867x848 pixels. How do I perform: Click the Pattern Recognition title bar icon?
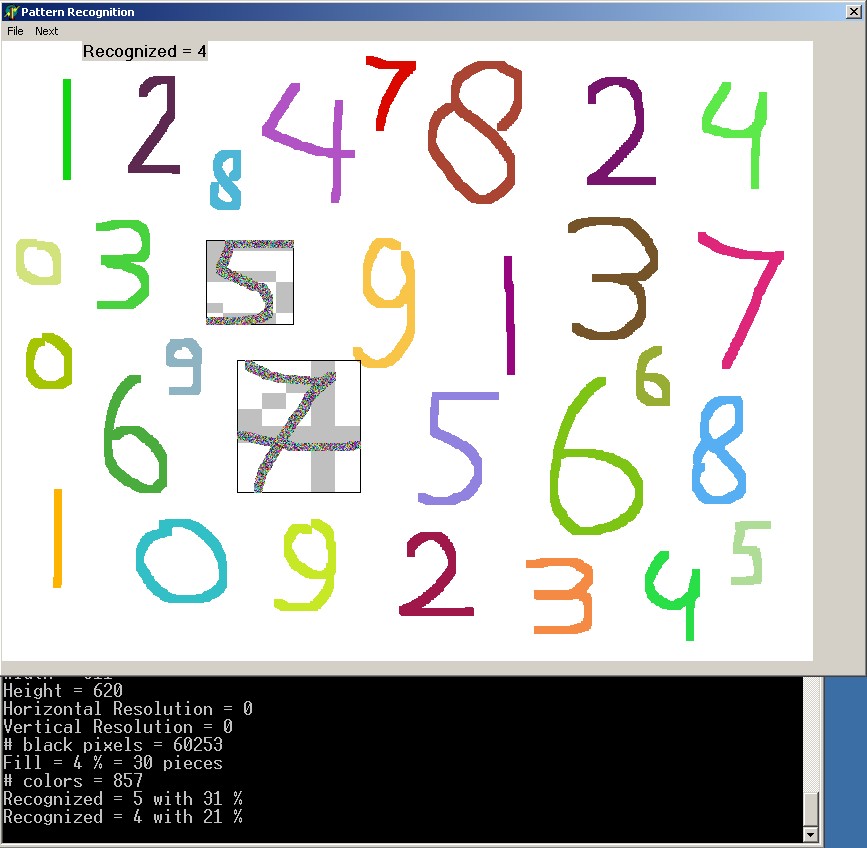click(x=11, y=12)
